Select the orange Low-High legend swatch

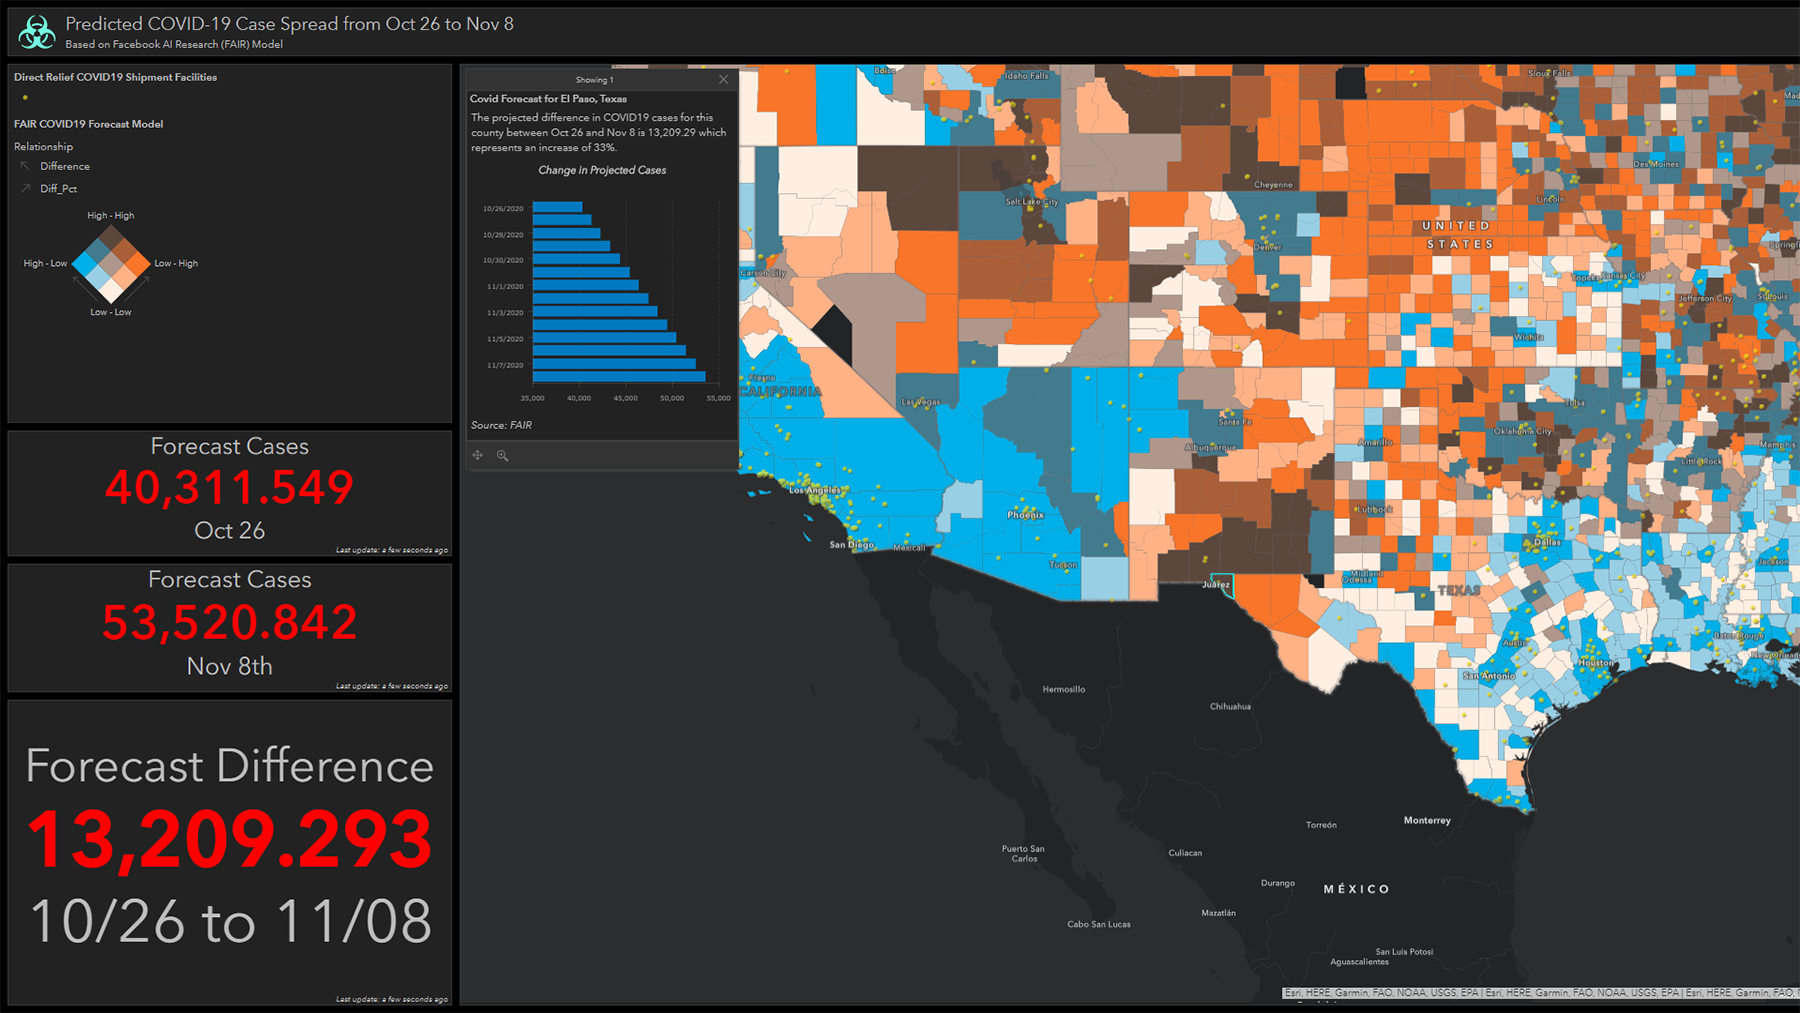(138, 264)
